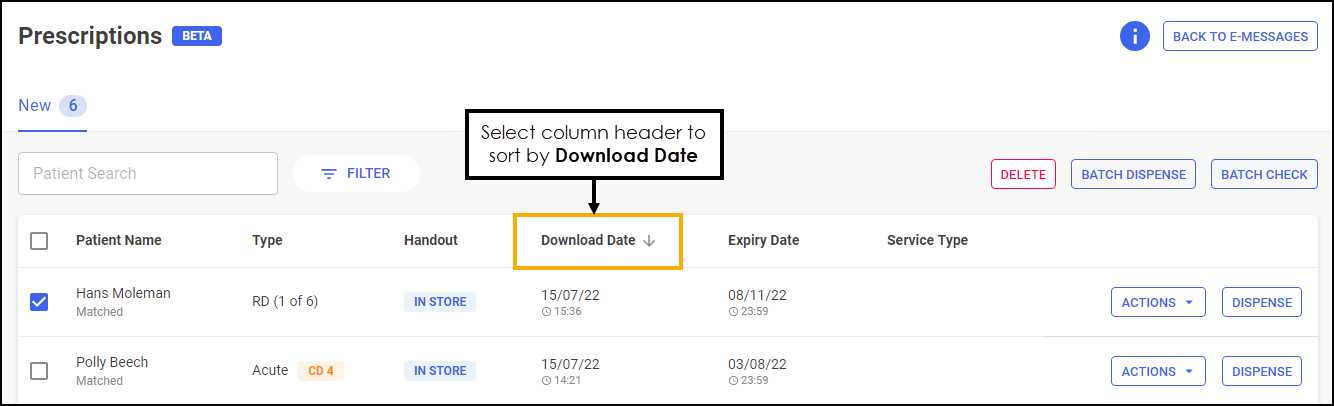The width and height of the screenshot is (1334, 406).
Task: Open Actions dropdown for Hans Moleman
Action: [x=1158, y=302]
